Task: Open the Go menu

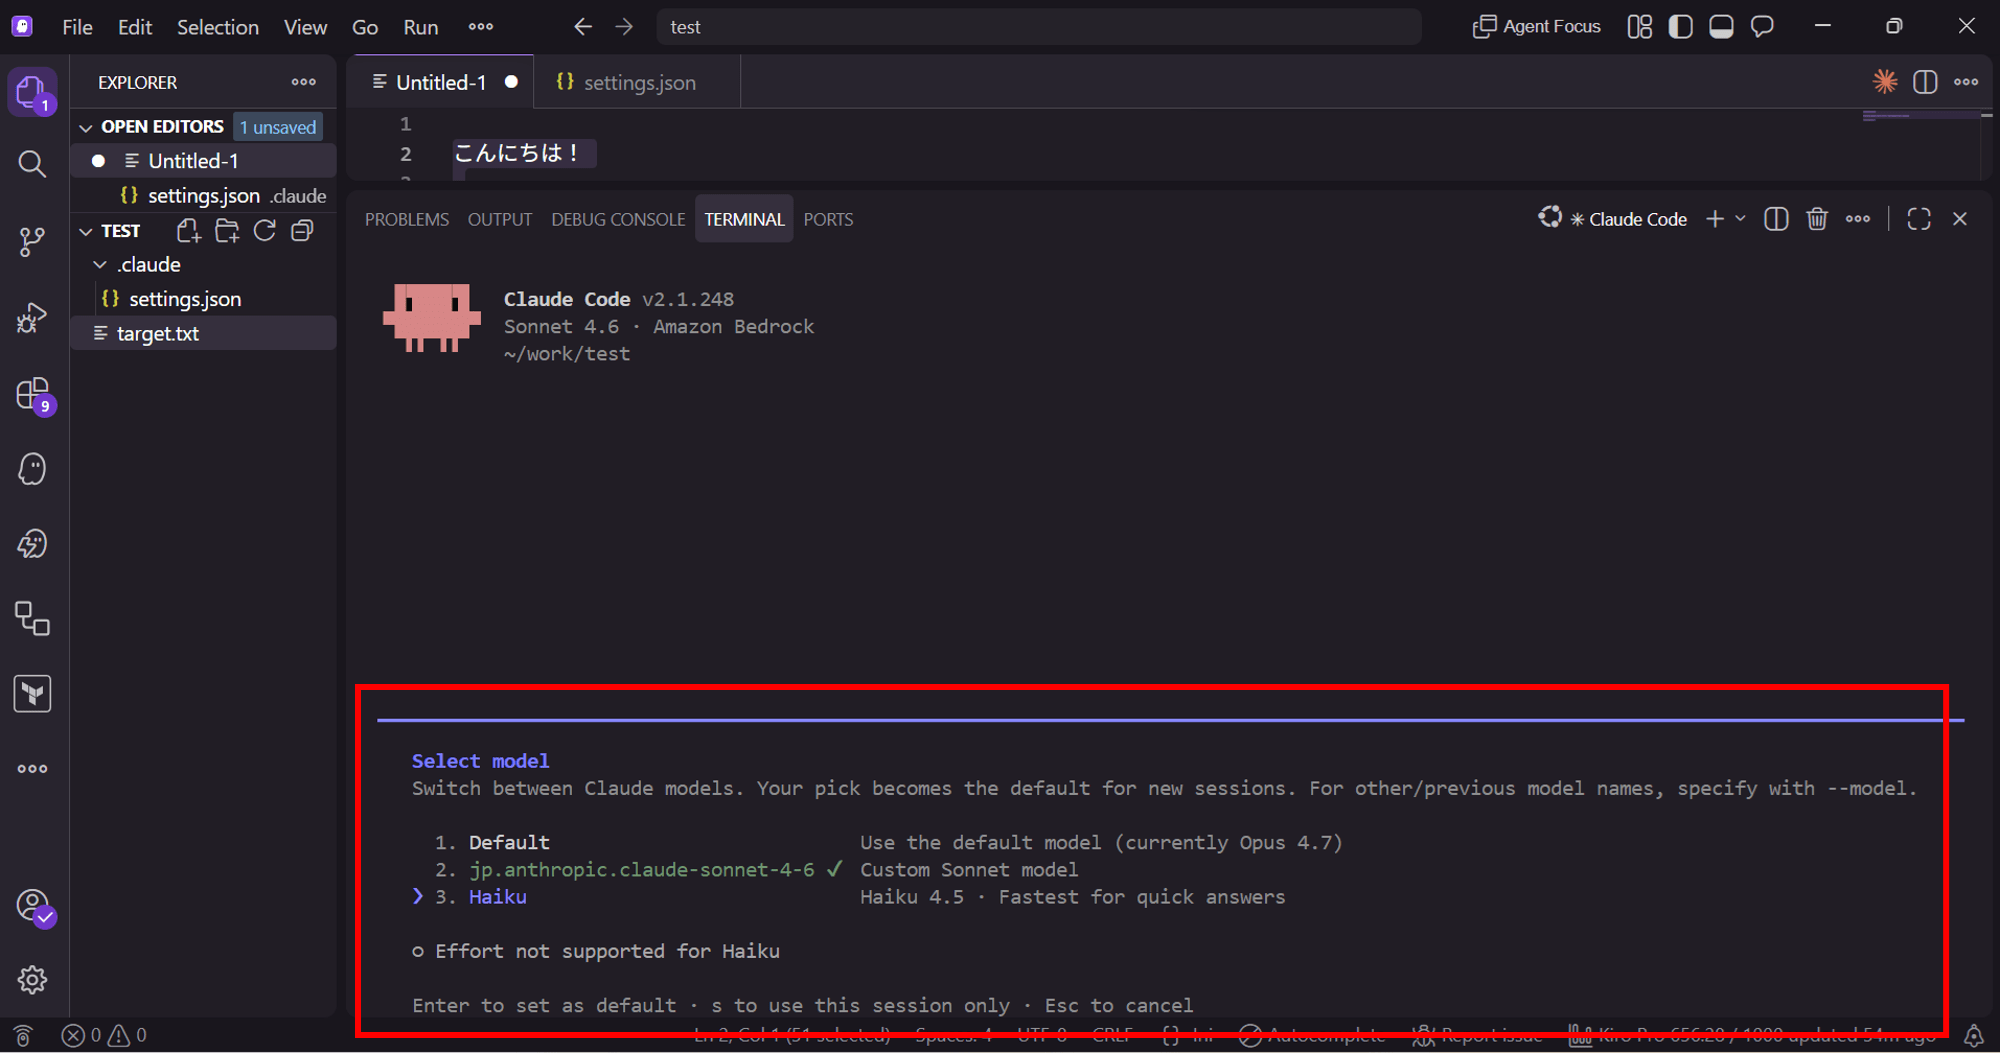Action: pos(365,27)
